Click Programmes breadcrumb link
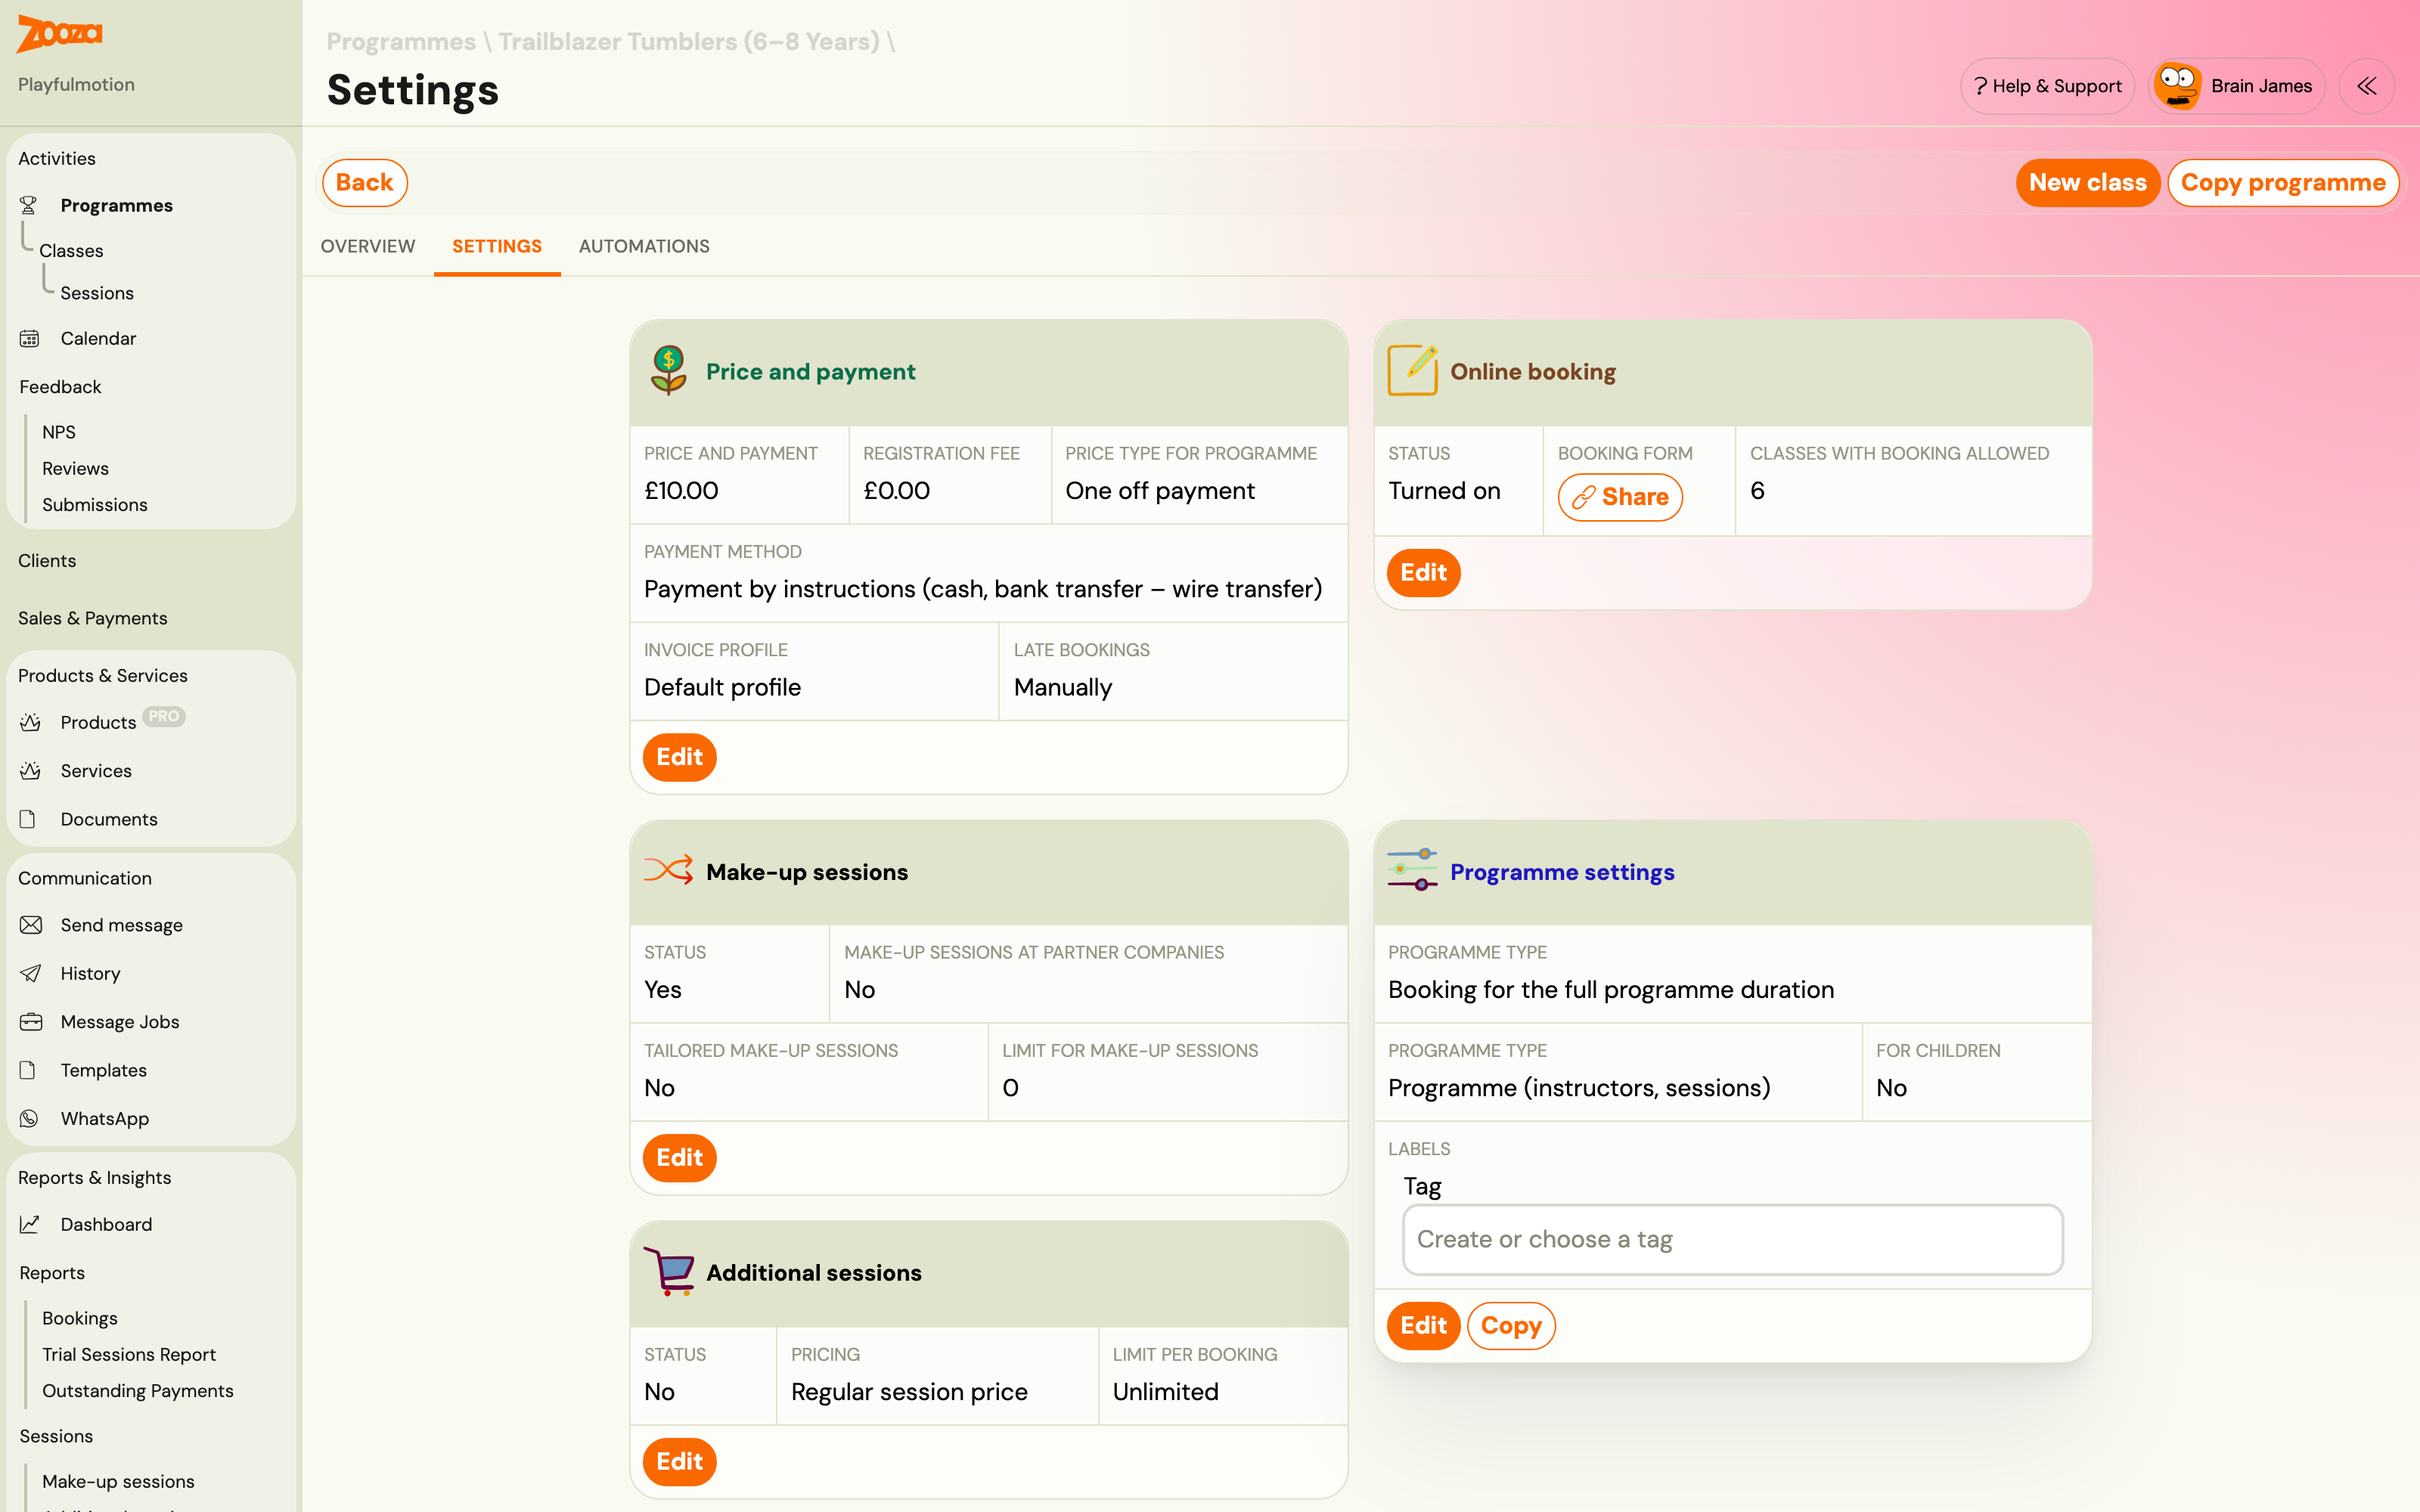2420x1512 pixels. [401, 42]
